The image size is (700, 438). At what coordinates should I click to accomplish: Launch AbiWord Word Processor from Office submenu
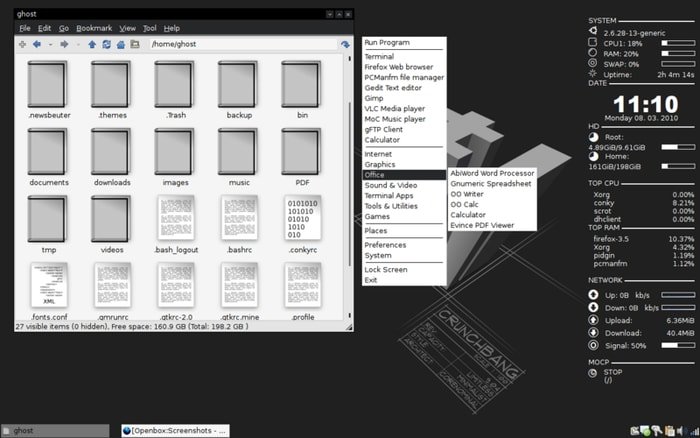(x=492, y=173)
